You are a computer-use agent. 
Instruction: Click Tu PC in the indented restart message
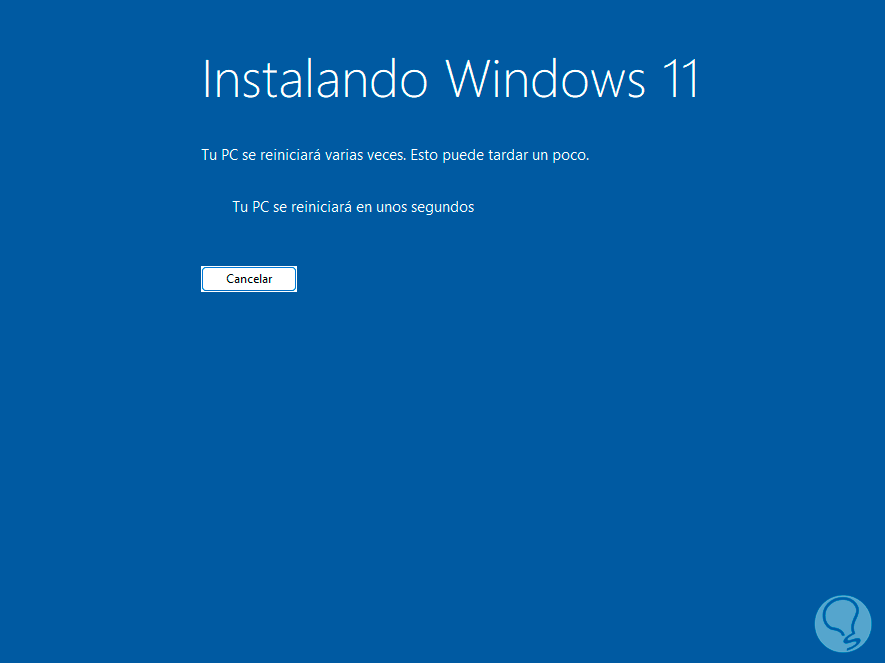pyautogui.click(x=251, y=207)
